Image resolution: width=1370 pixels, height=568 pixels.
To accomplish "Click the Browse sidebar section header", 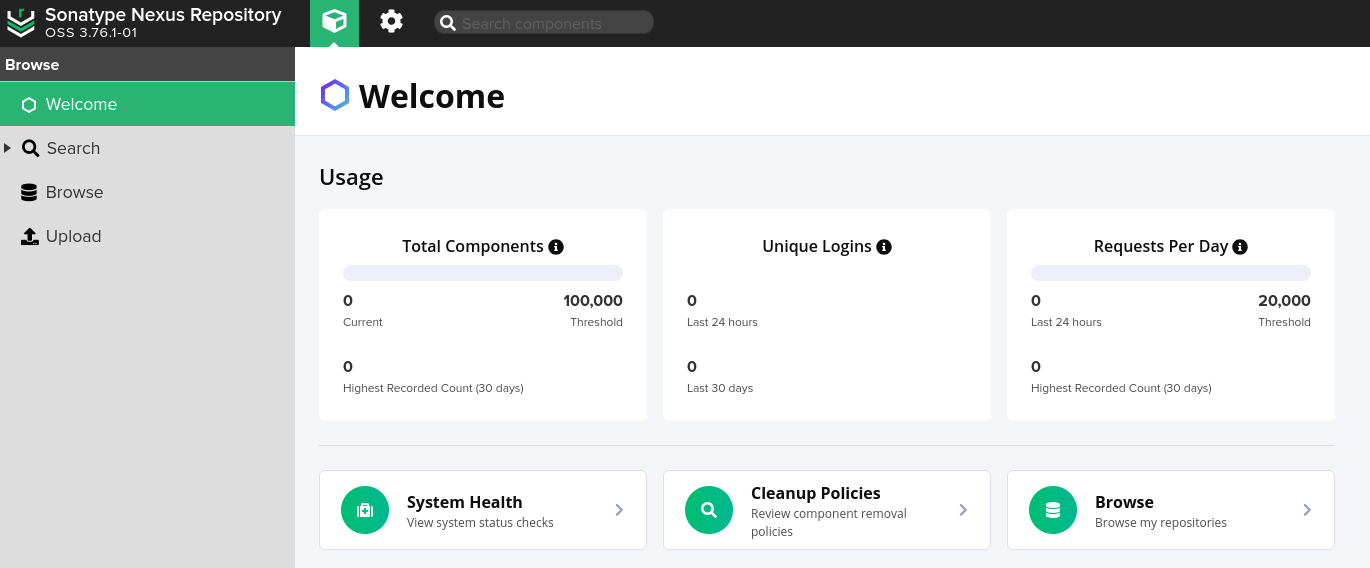I will [x=147, y=64].
